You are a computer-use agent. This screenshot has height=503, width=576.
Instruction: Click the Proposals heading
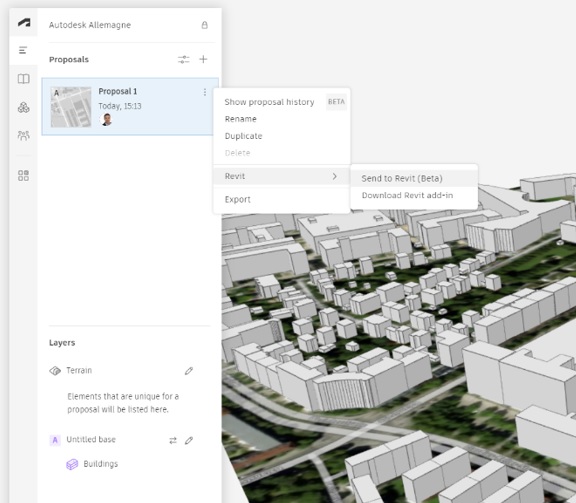(69, 60)
